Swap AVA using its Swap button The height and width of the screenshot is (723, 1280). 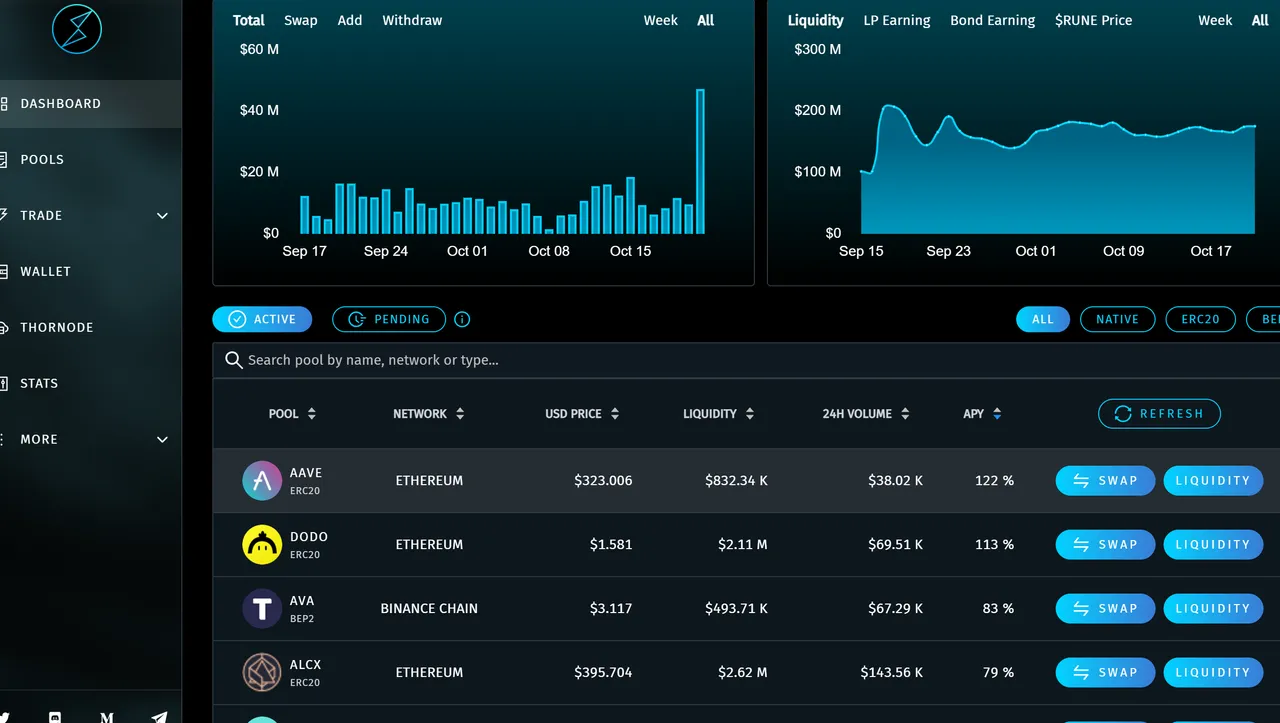pos(1105,609)
